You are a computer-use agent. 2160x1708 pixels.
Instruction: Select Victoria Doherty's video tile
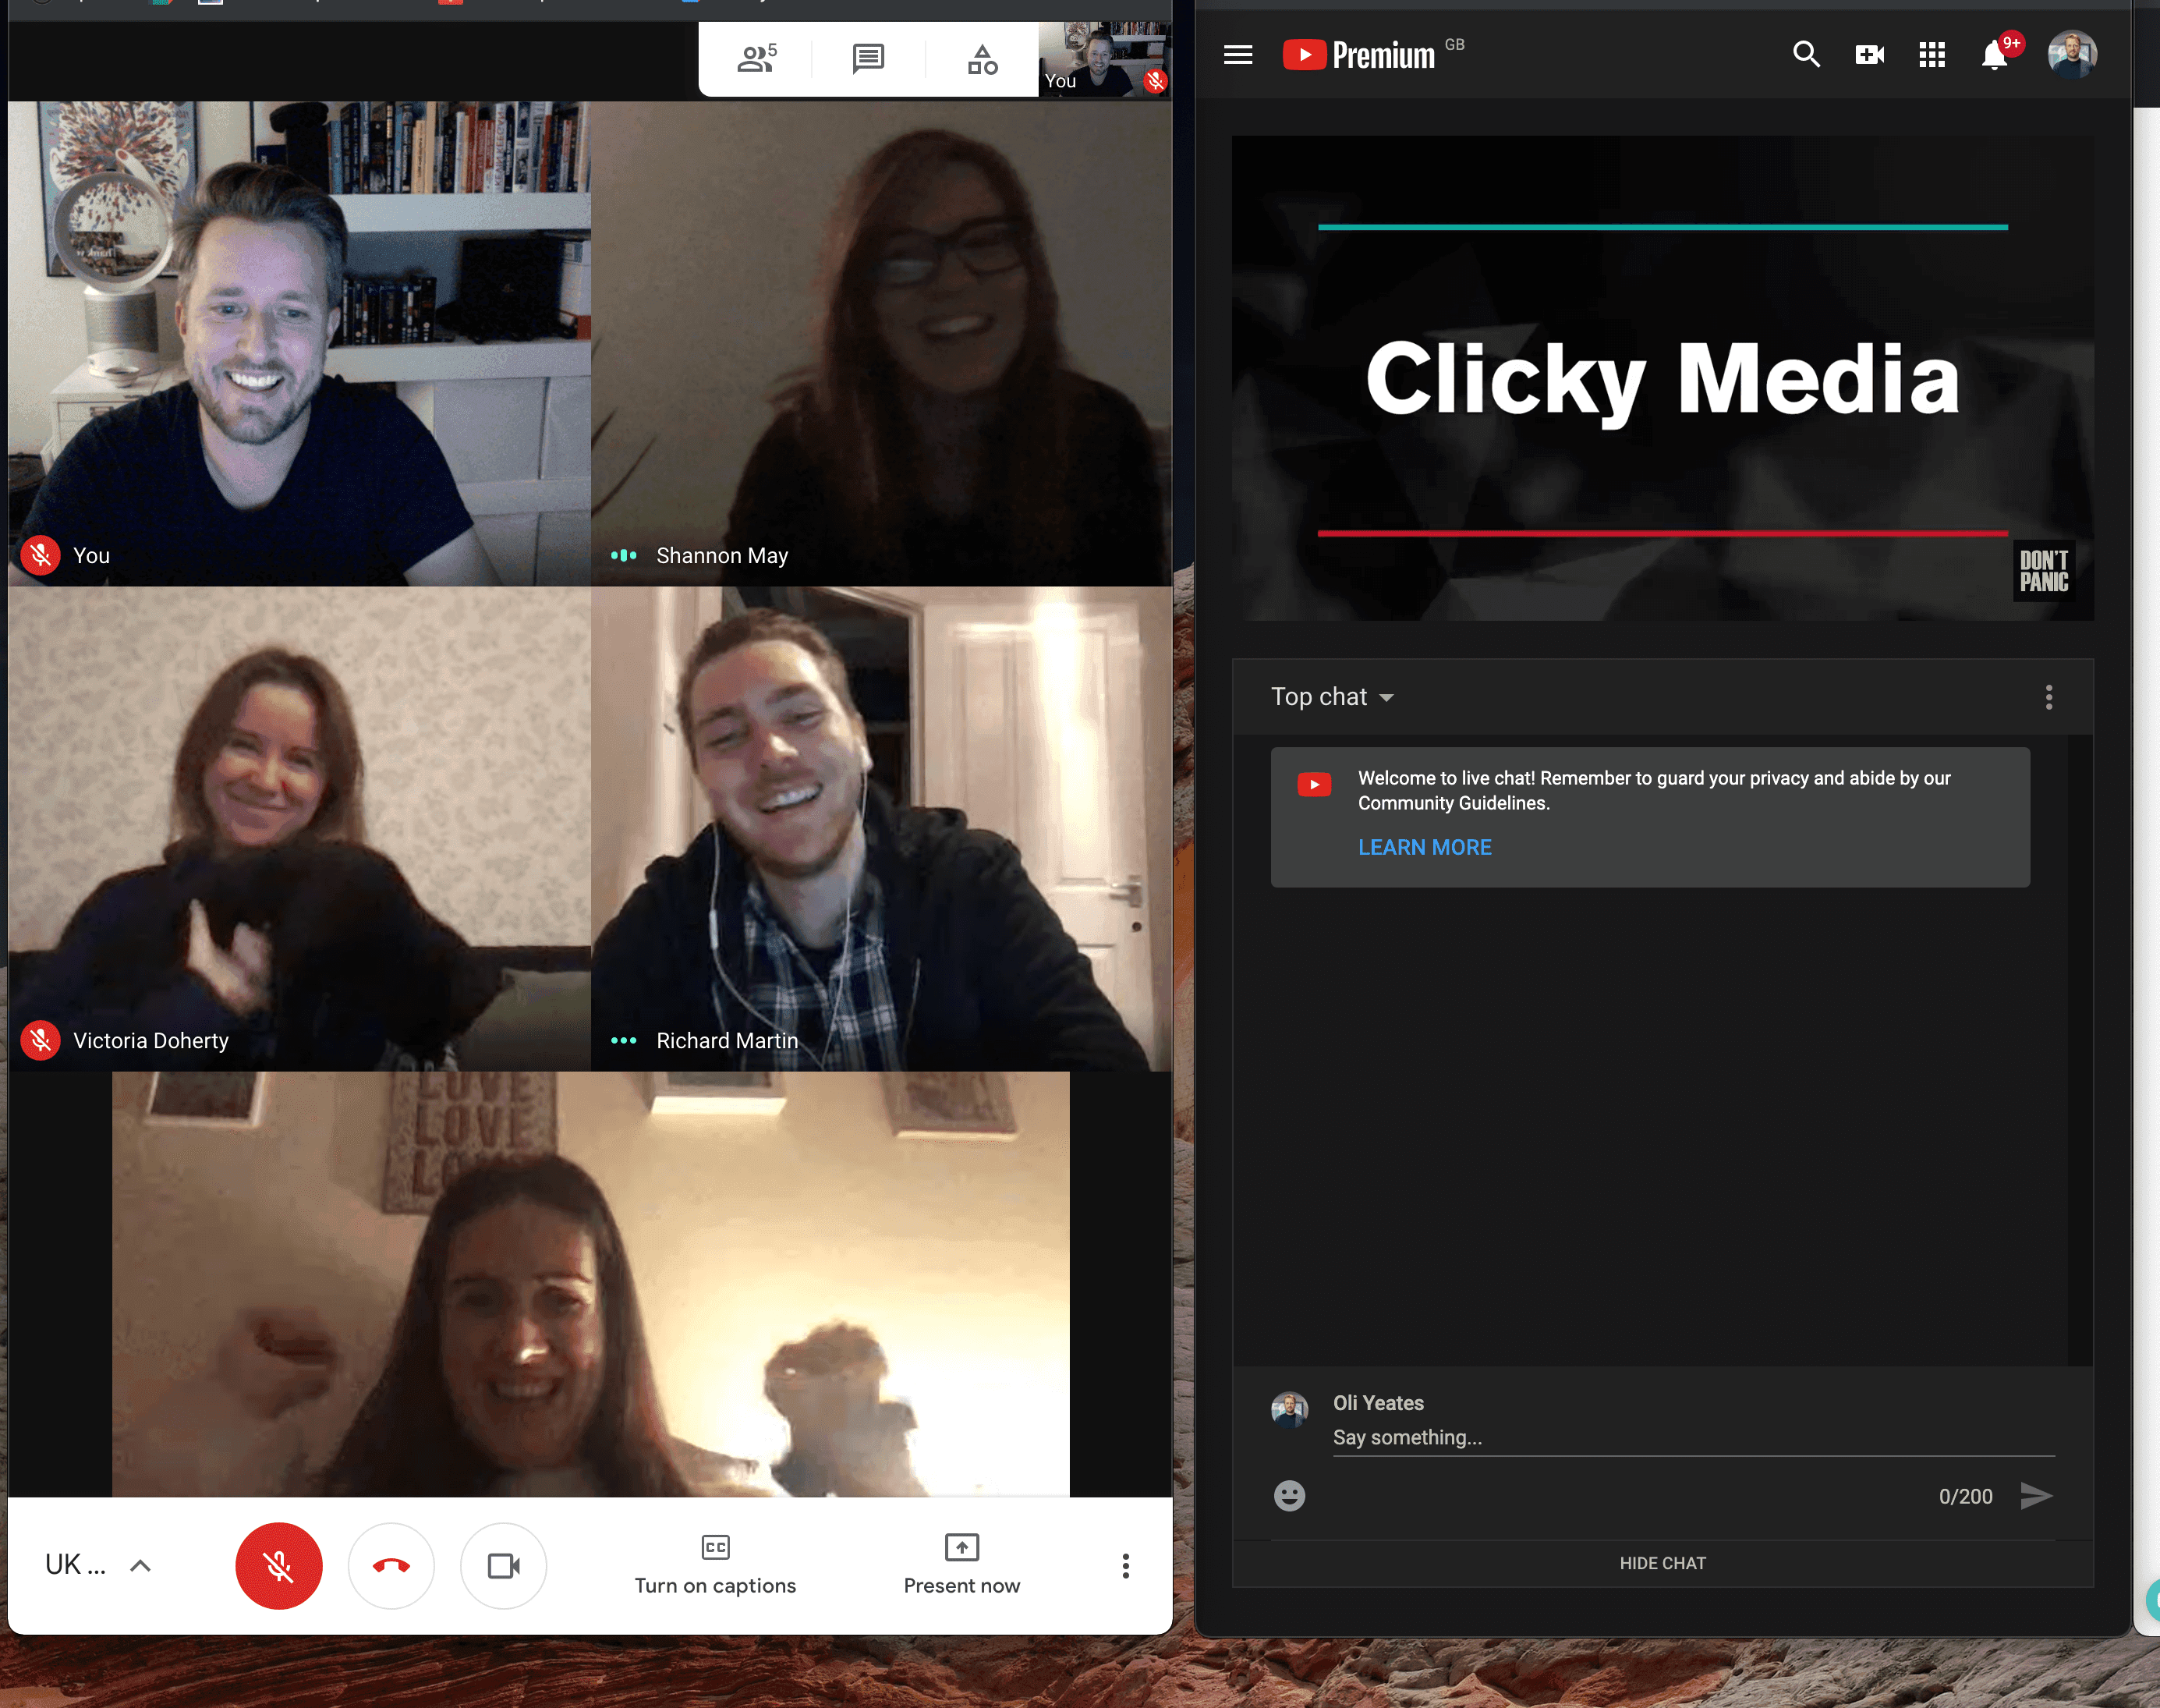click(300, 828)
